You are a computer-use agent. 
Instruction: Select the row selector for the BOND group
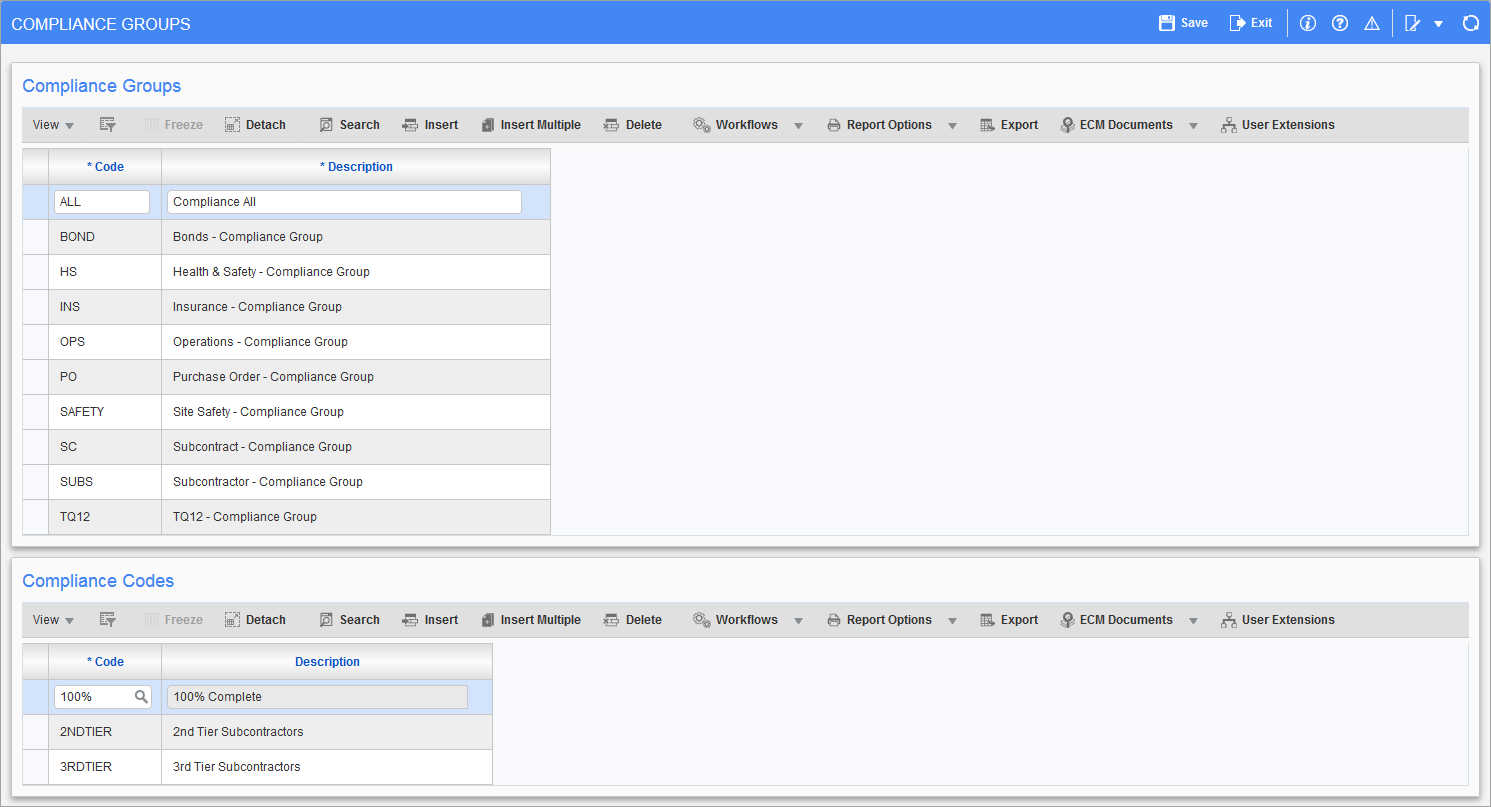[x=35, y=237]
